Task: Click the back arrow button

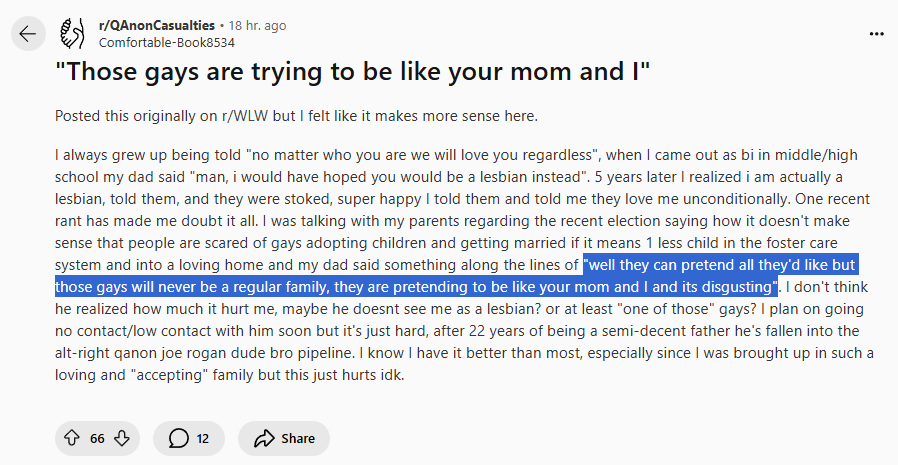Action: point(27,34)
